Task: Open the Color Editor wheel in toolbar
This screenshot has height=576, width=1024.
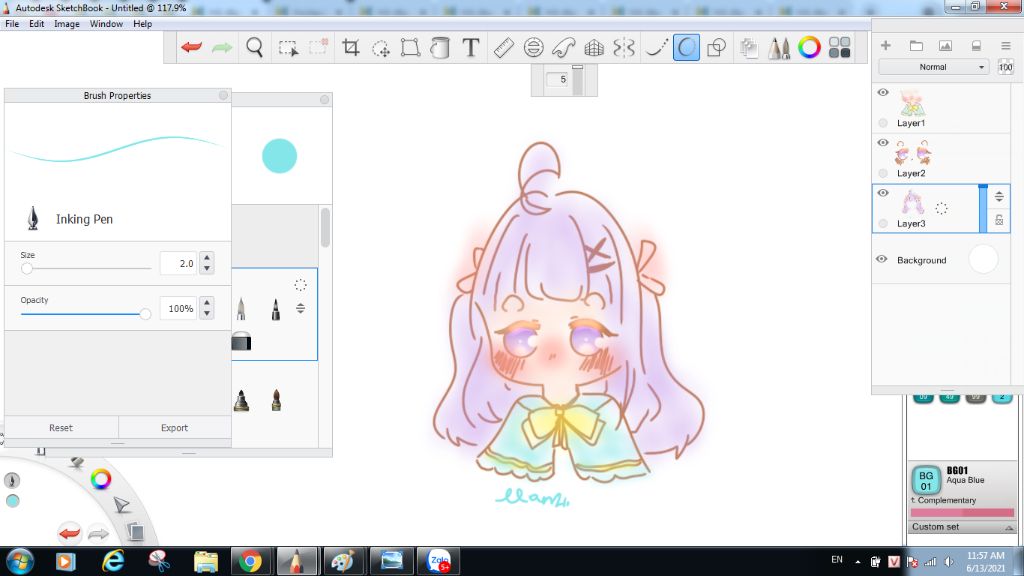Action: pyautogui.click(x=809, y=48)
